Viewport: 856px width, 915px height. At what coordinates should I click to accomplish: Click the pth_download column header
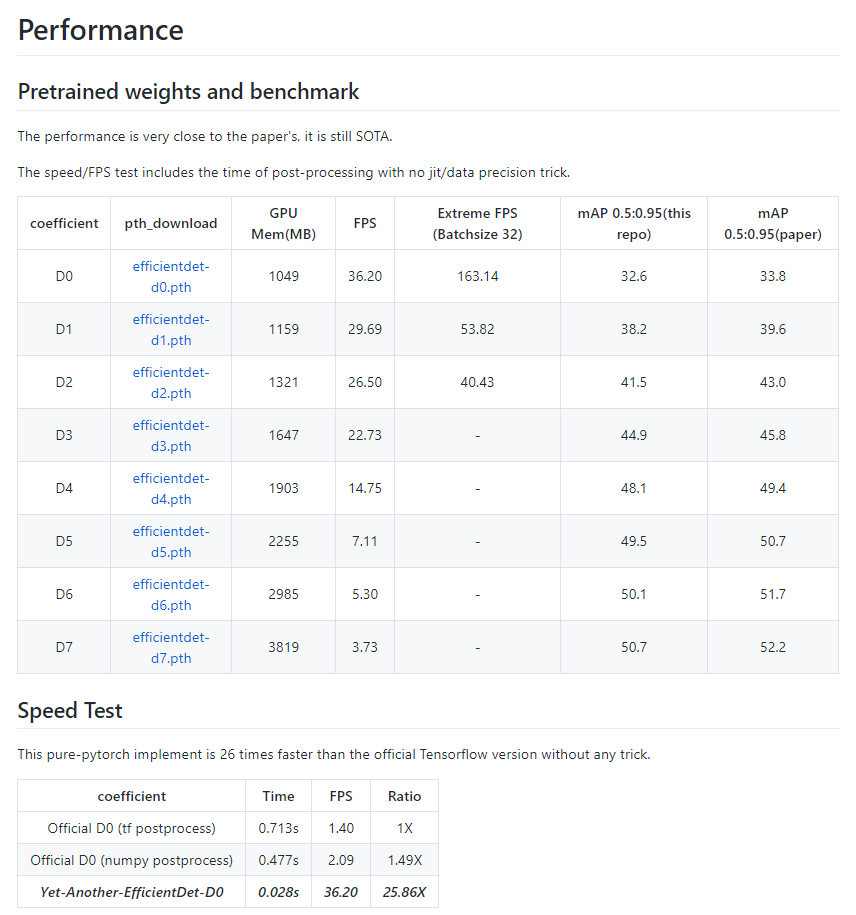pyautogui.click(x=171, y=223)
